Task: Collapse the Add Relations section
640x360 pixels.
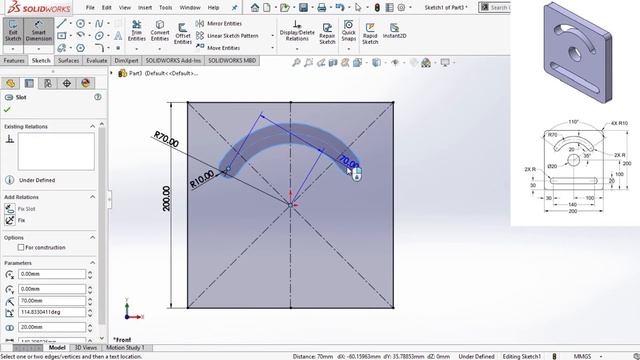Action: (x=92, y=197)
